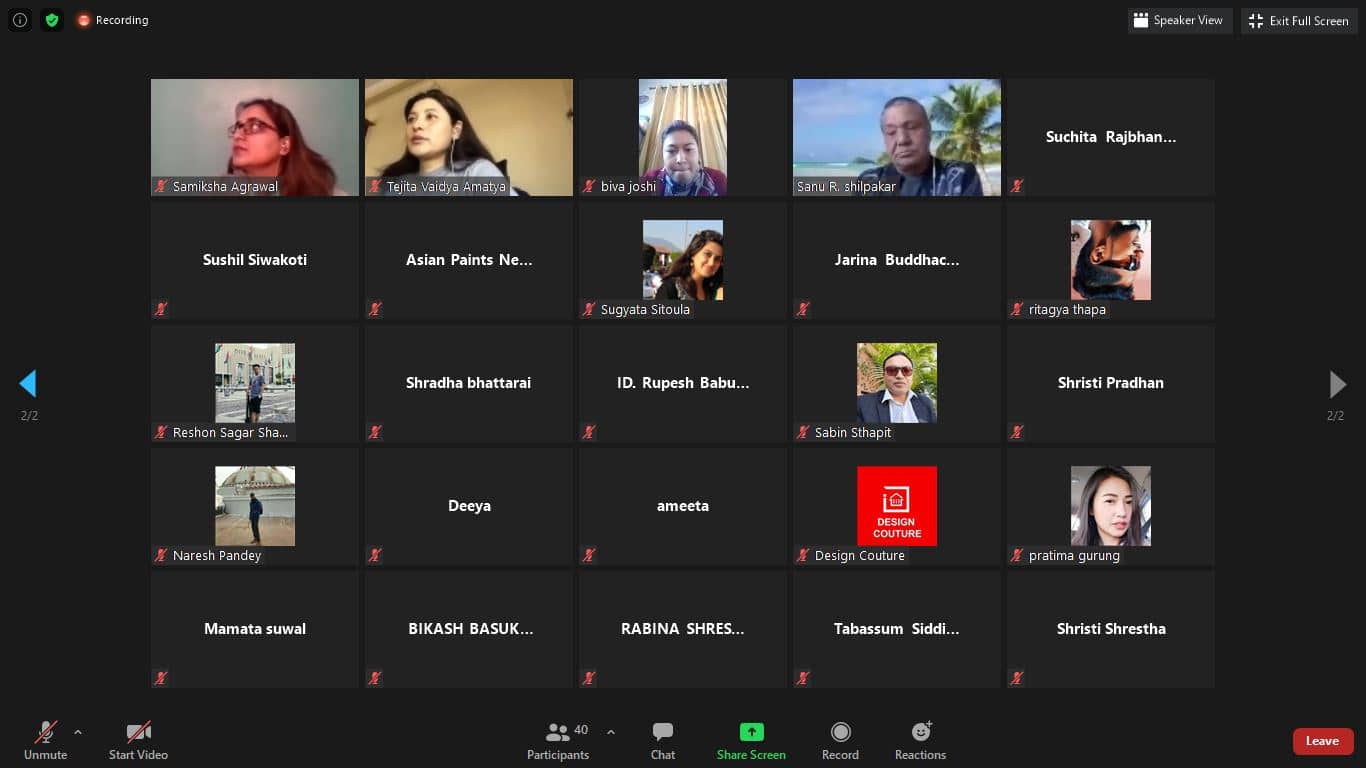The width and height of the screenshot is (1366, 768).
Task: Select Reshon Sagar's profile picture
Action: (x=255, y=383)
